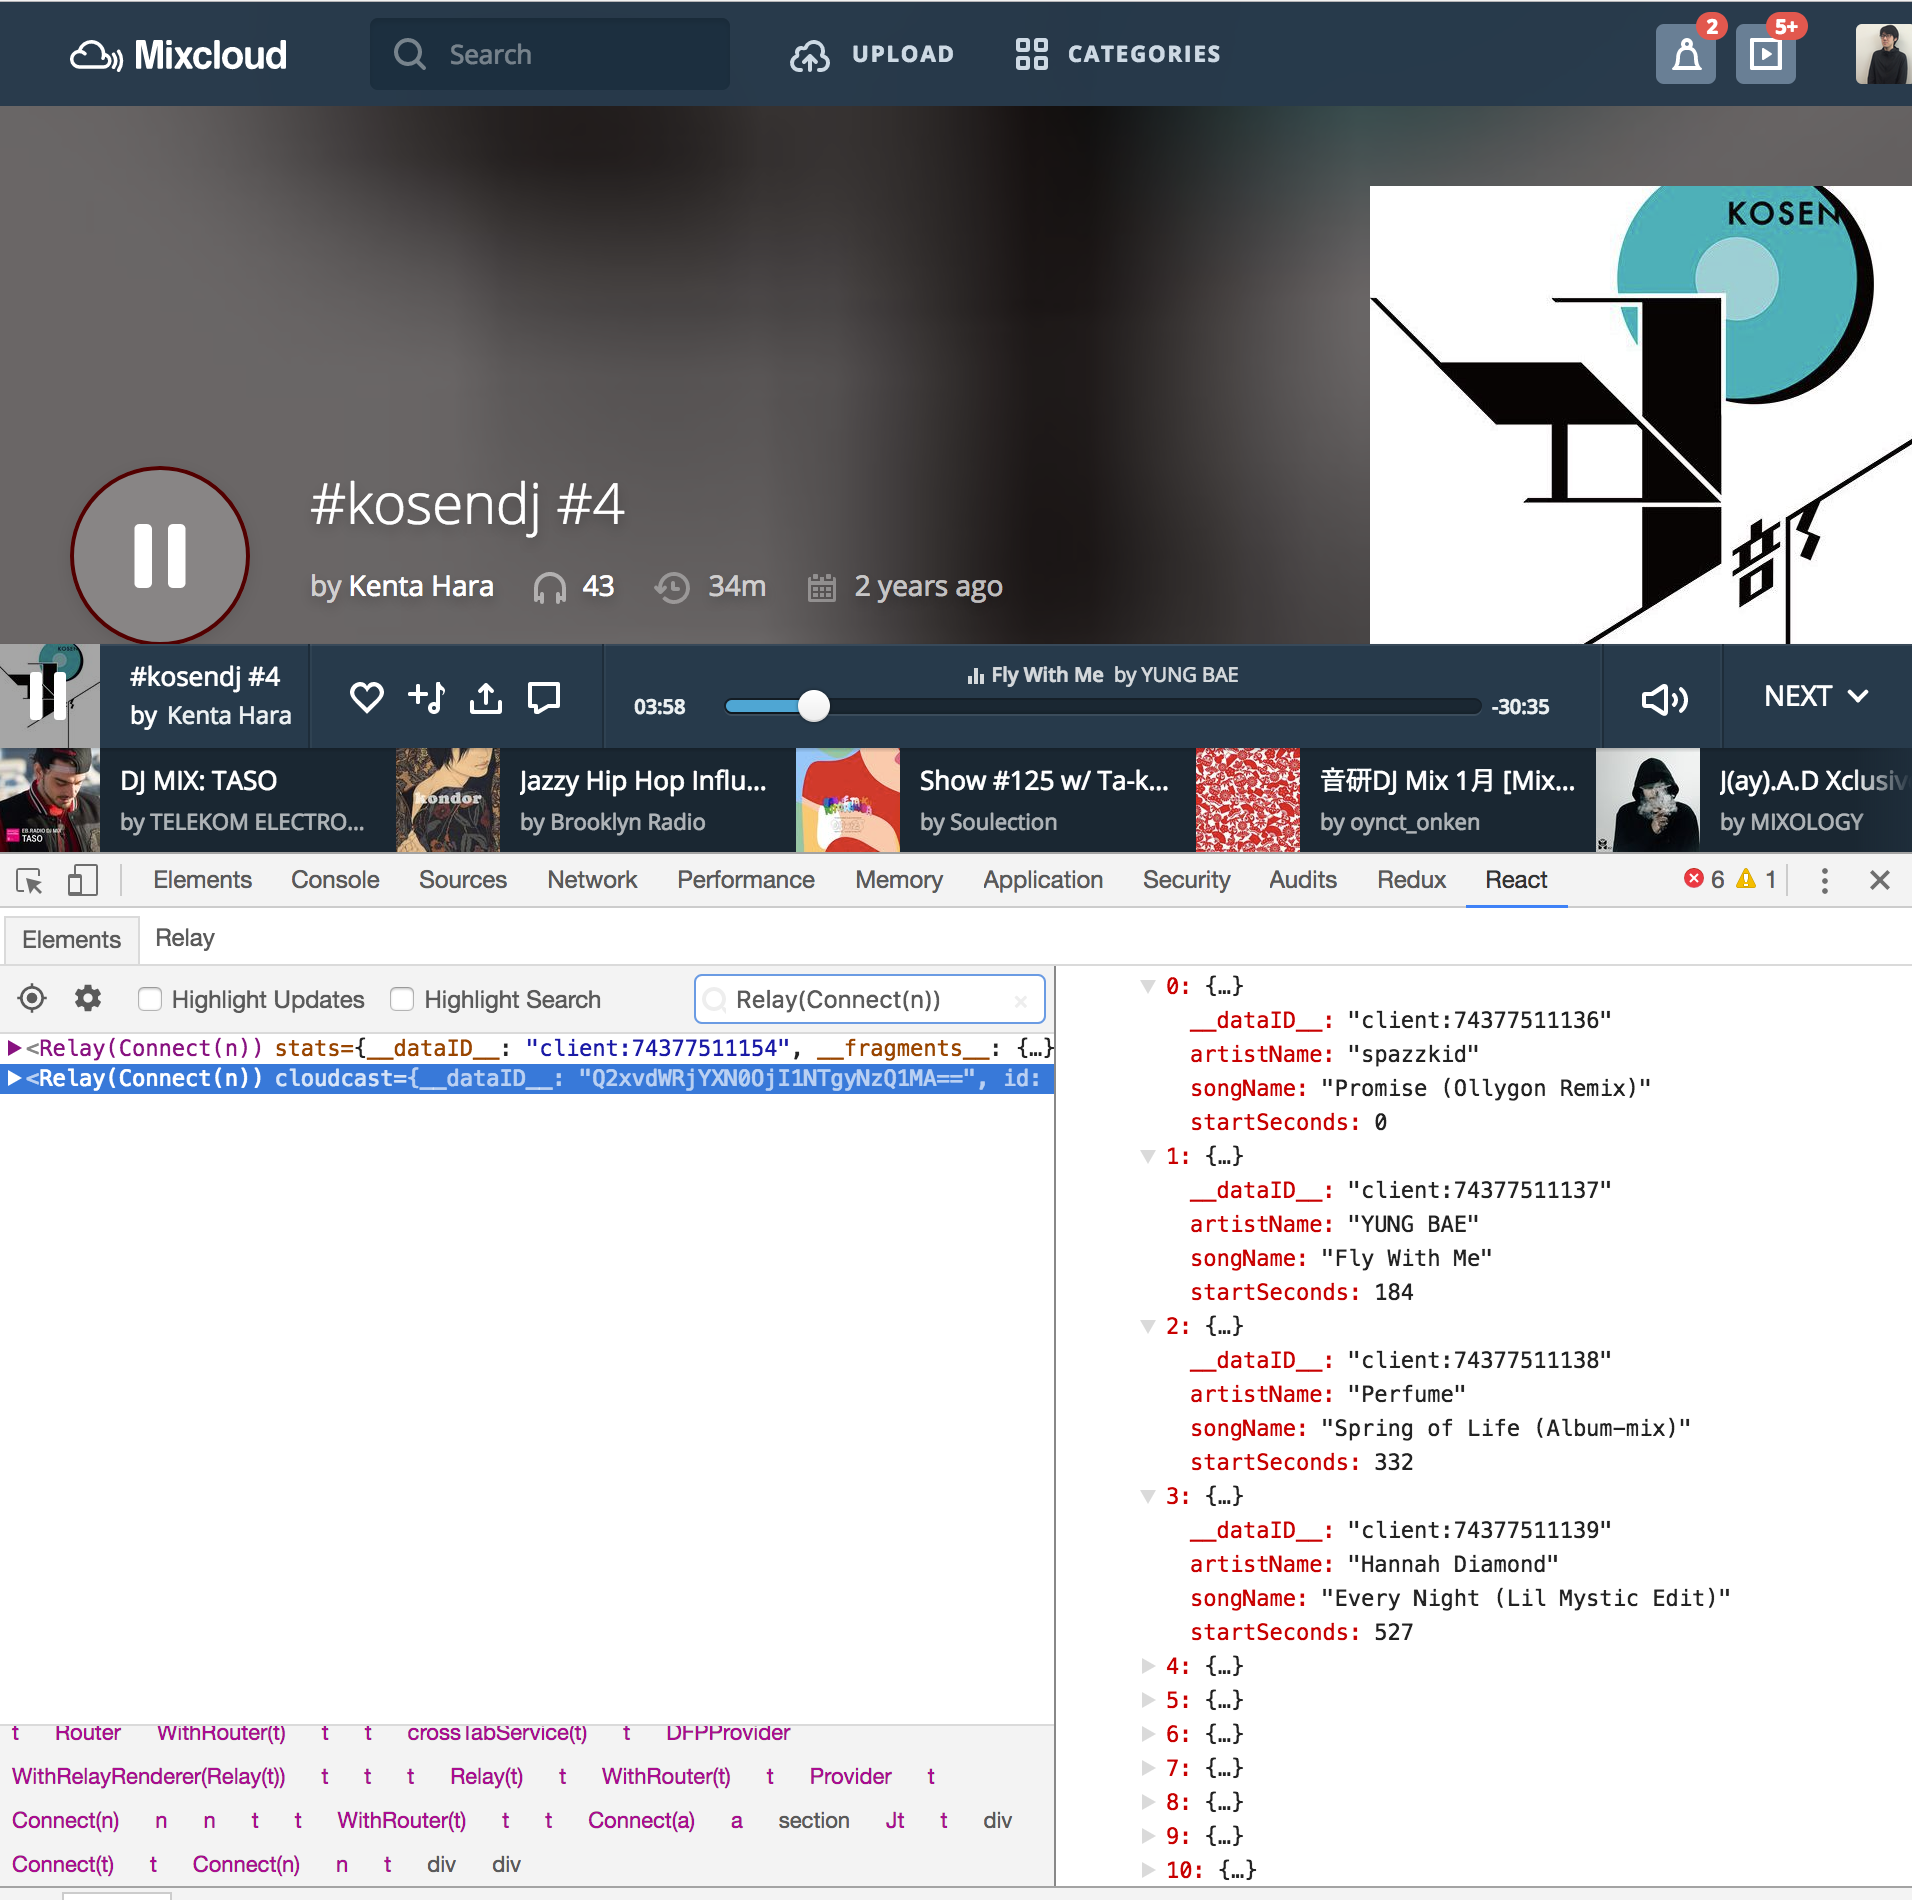Viewport: 1912px width, 1900px height.
Task: Pause playback with the large hero button
Action: 160,555
